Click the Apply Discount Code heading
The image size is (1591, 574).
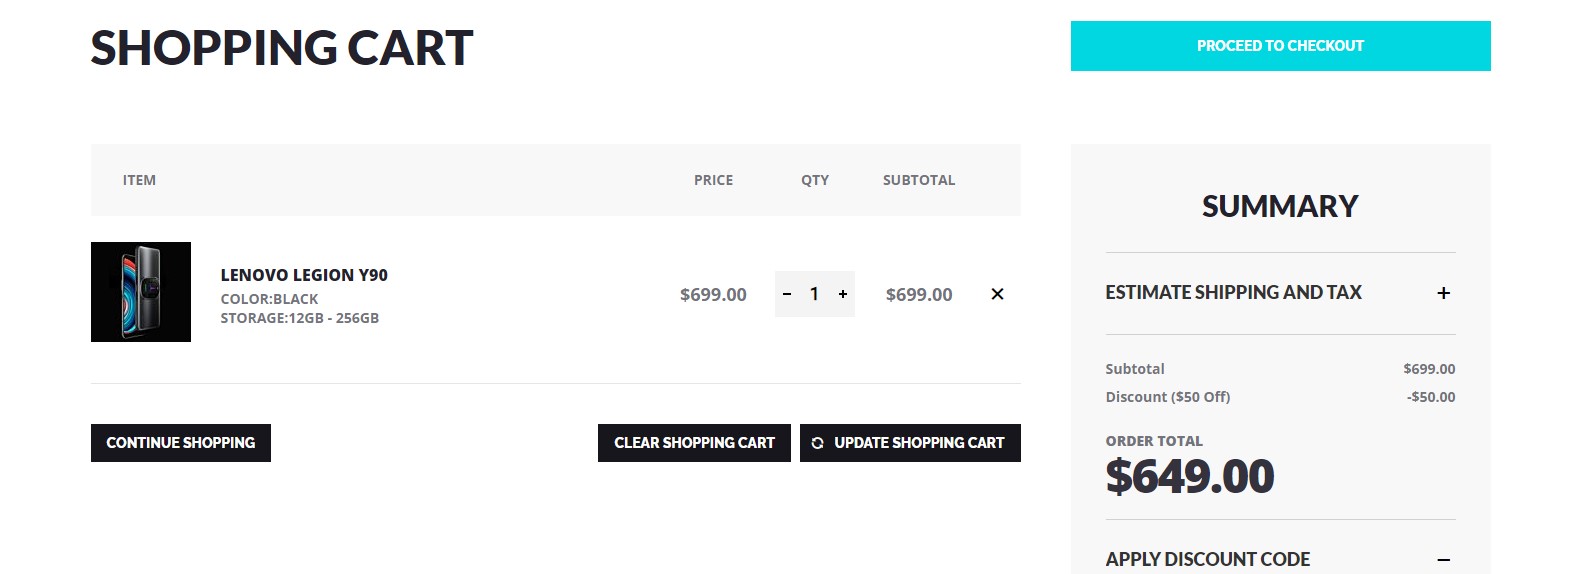1207,560
